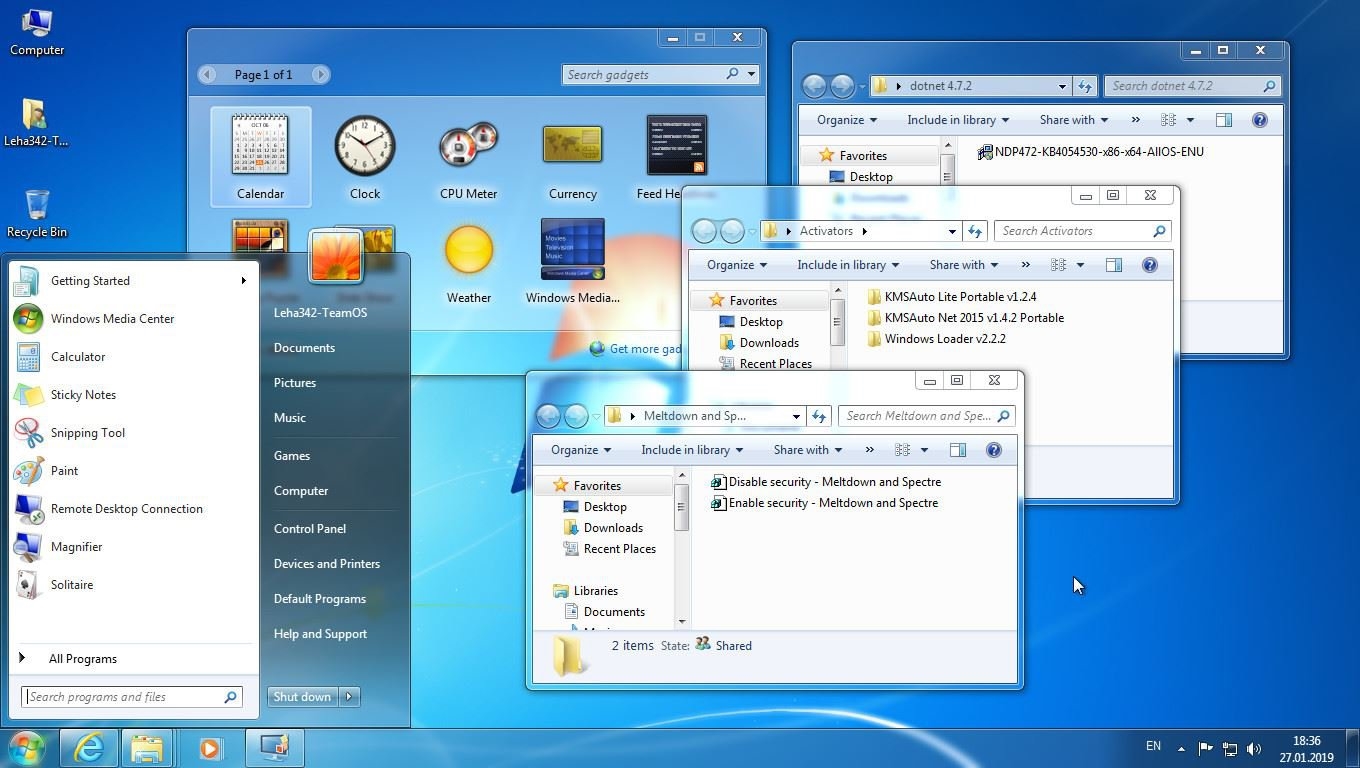
Task: Open Devices and Printers
Action: (x=326, y=564)
